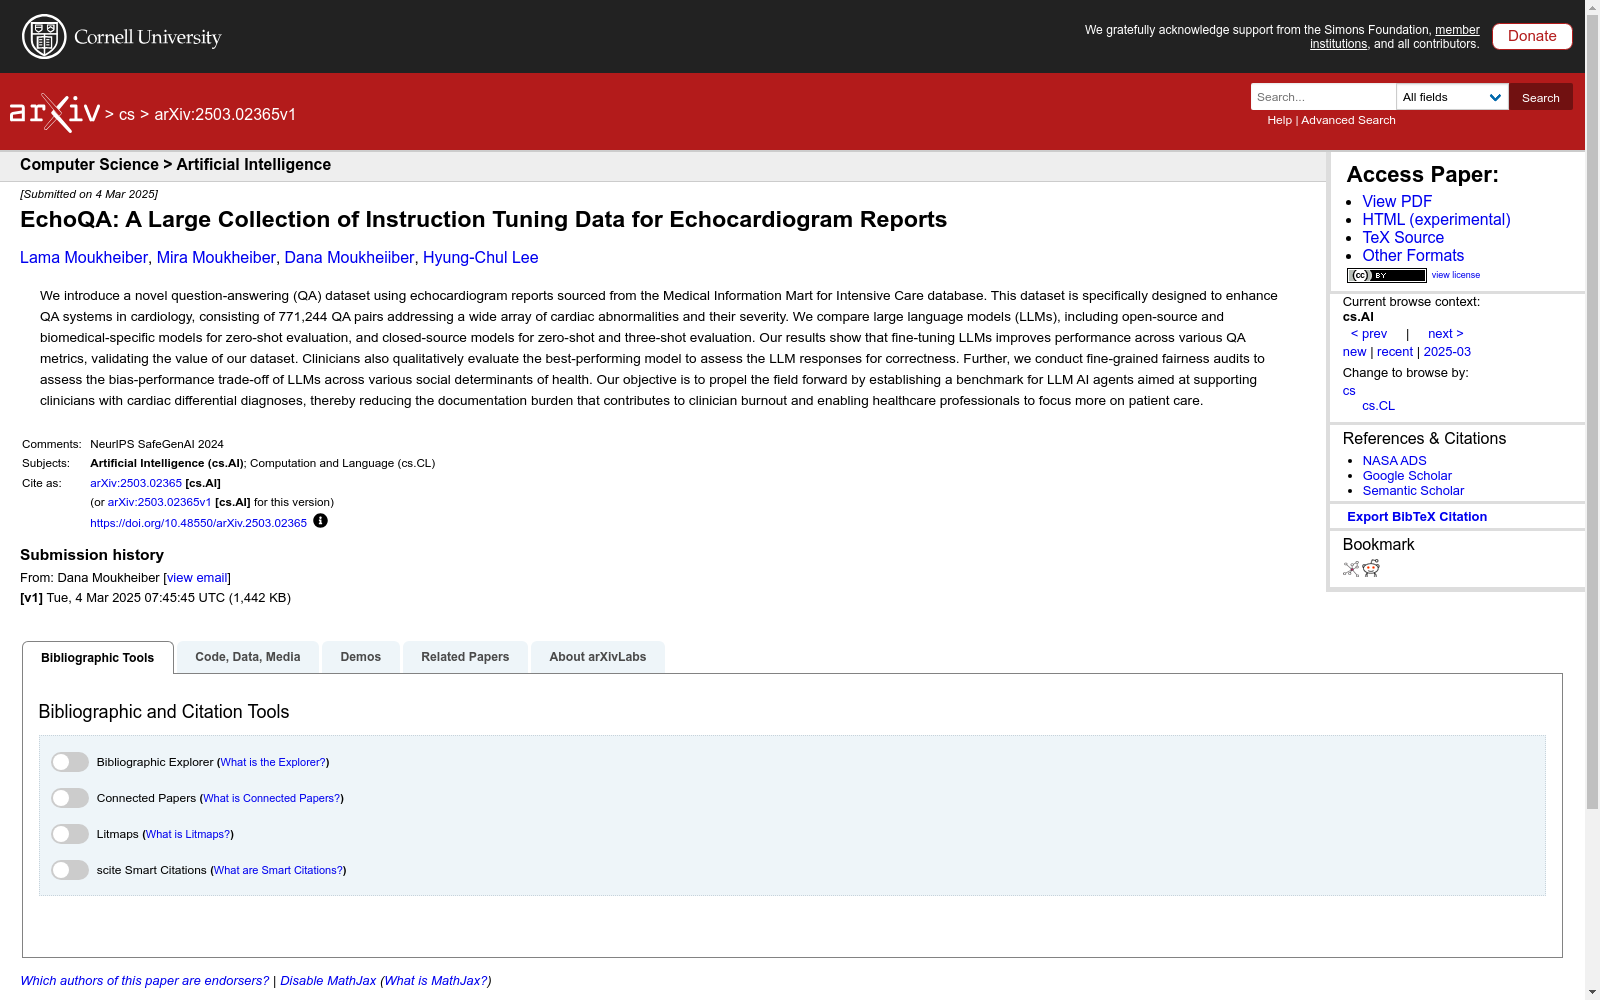Click Which authors are endorsers link
1600x1000 pixels.
[x=145, y=981]
